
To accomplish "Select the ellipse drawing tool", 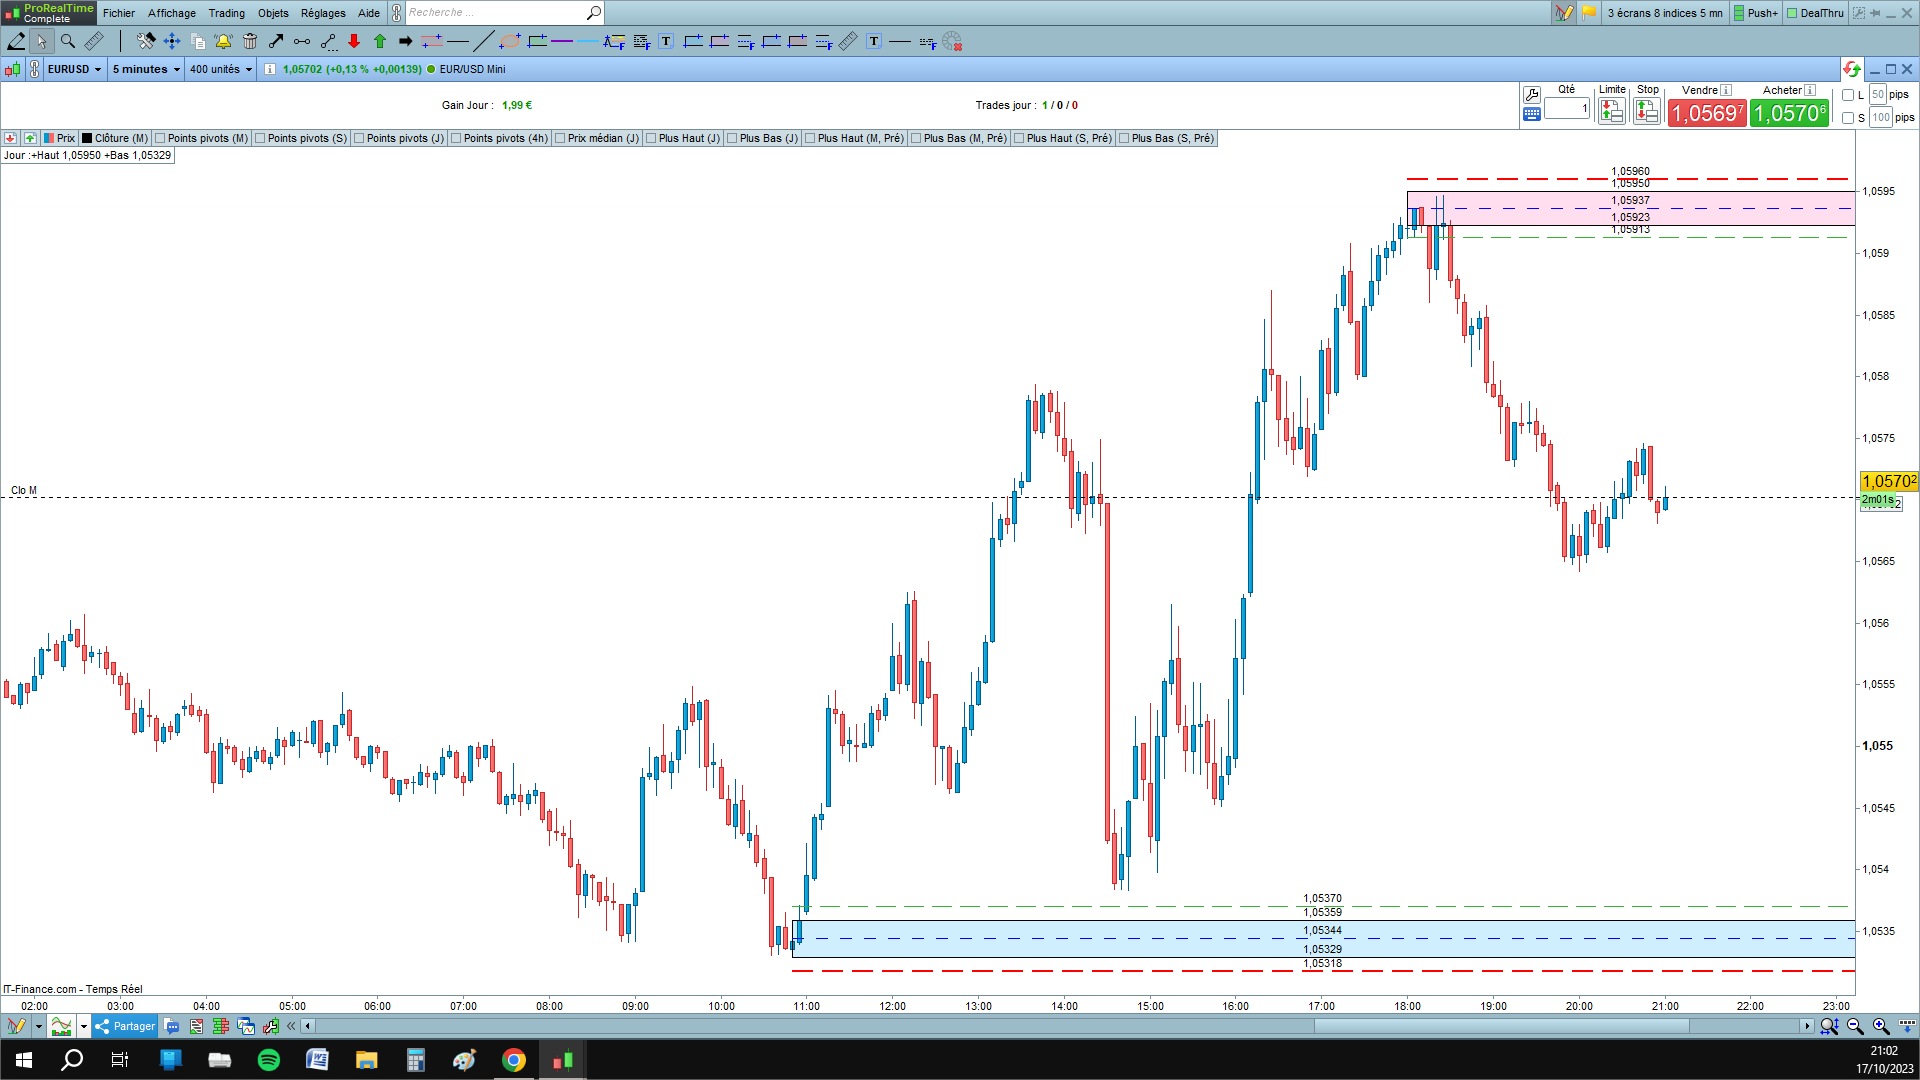I will click(x=510, y=41).
